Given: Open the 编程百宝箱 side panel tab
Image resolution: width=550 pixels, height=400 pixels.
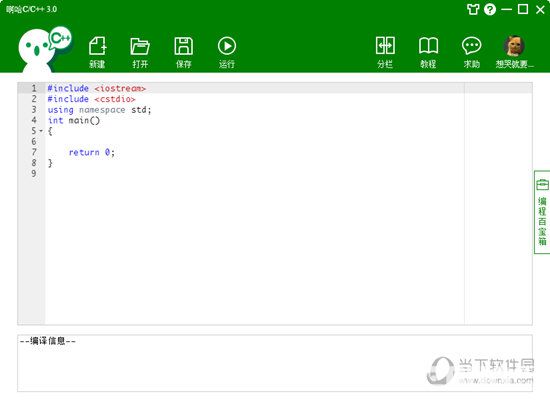Looking at the screenshot, I should [x=542, y=212].
